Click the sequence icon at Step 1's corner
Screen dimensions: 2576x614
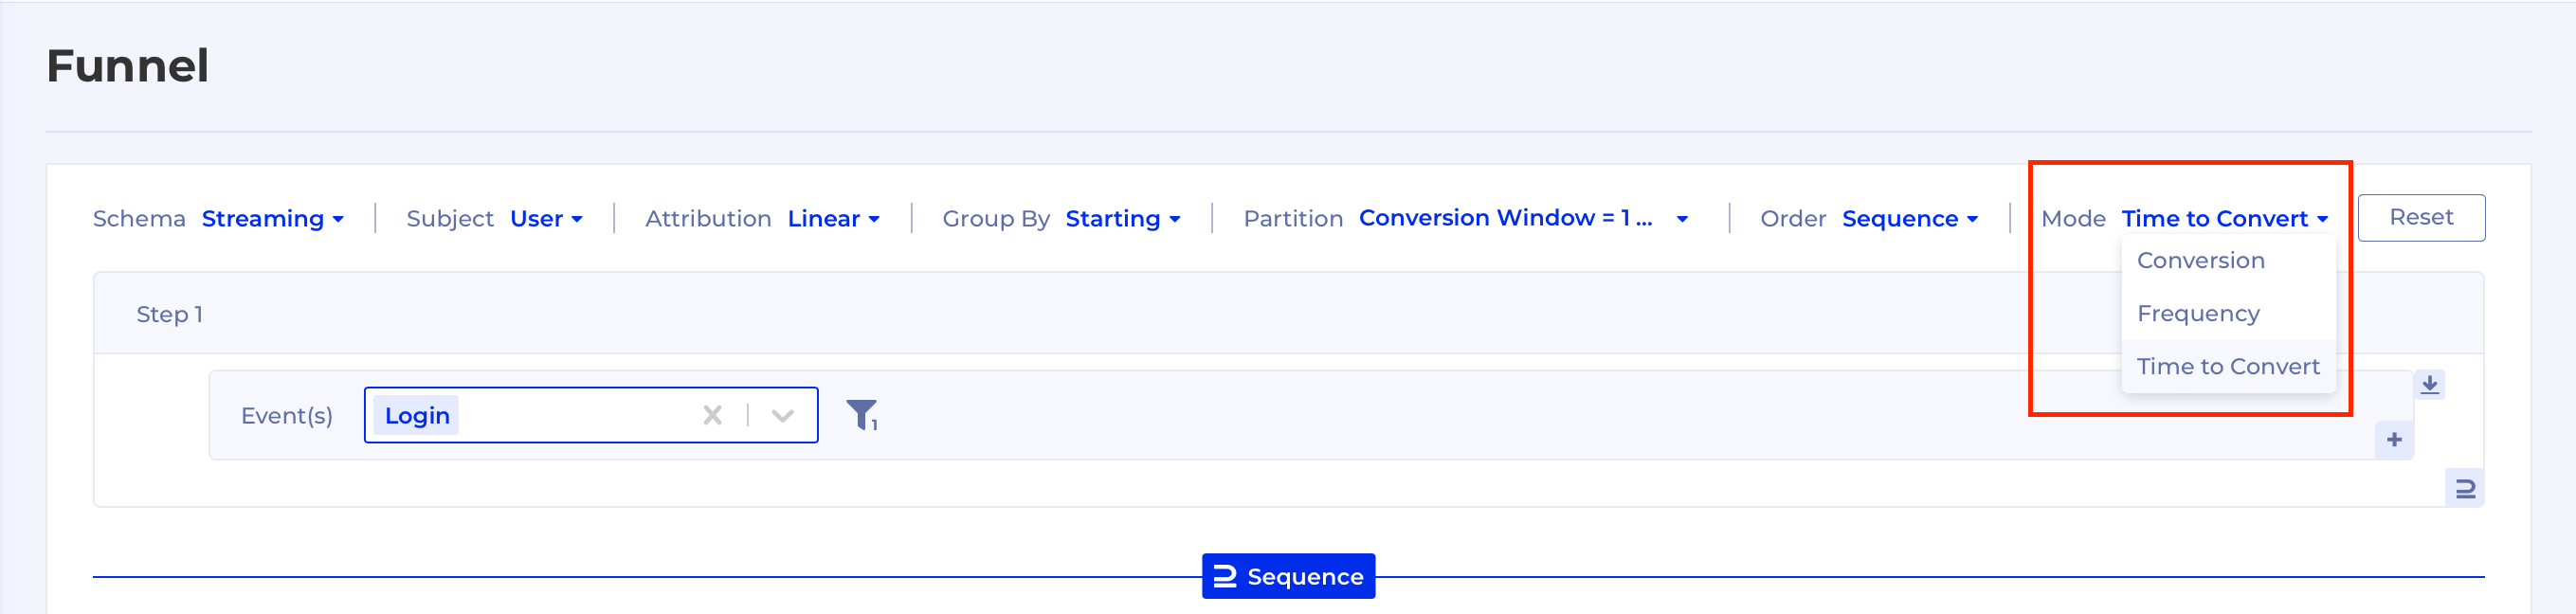point(2465,488)
